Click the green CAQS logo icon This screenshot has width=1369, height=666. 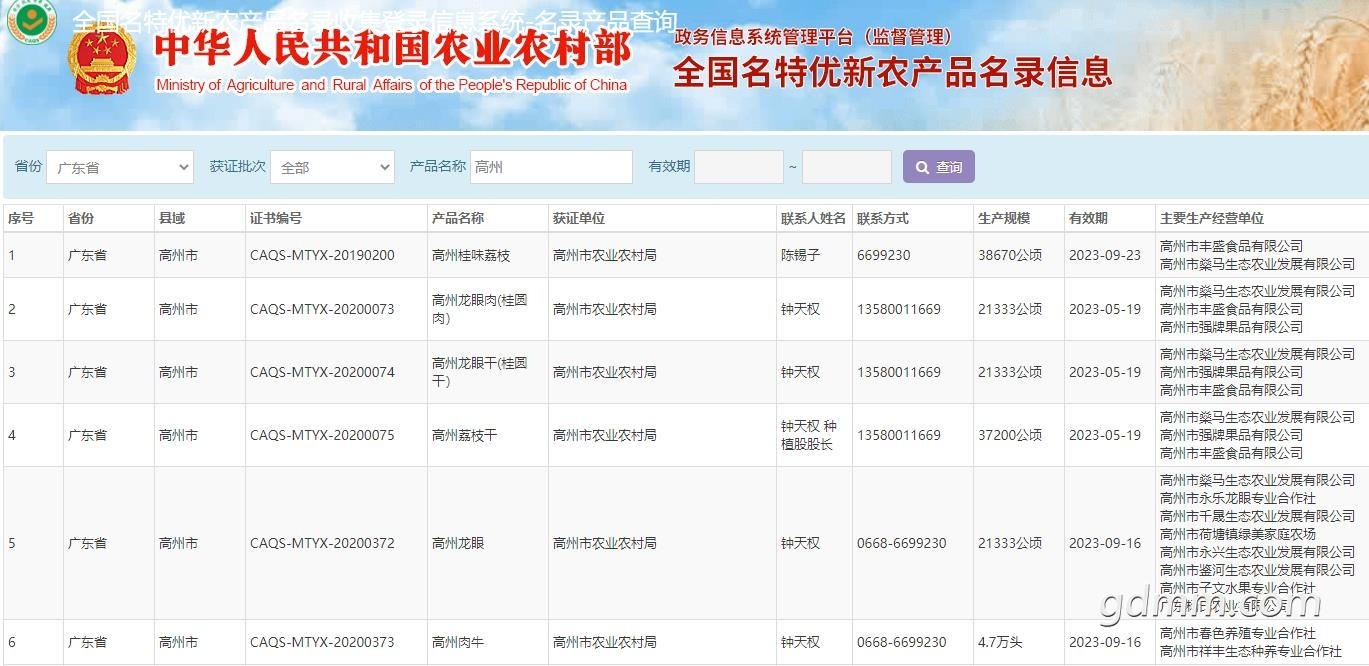[31, 23]
